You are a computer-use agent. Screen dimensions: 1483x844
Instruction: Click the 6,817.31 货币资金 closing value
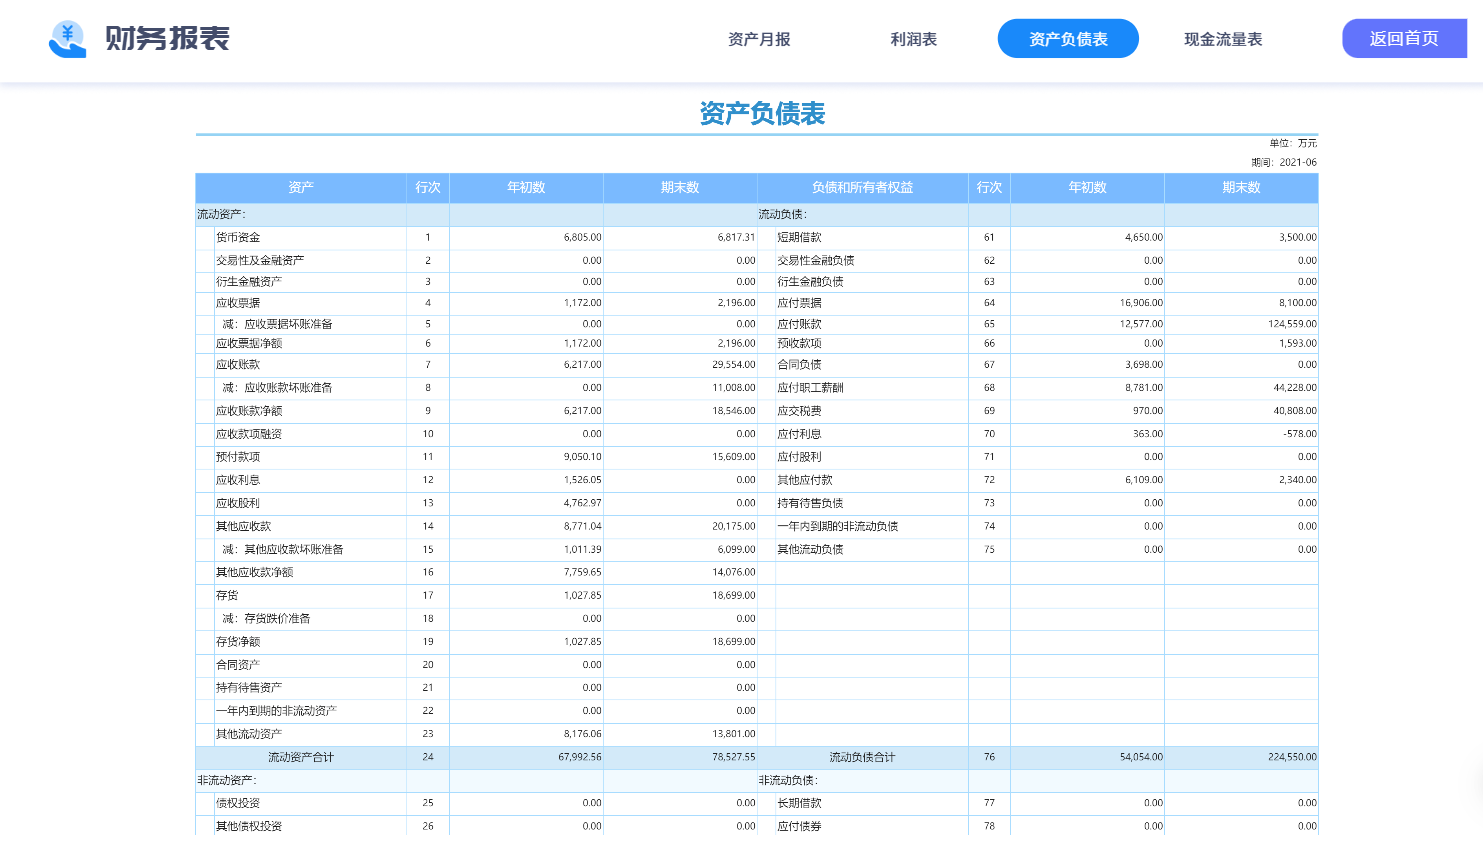pos(736,237)
